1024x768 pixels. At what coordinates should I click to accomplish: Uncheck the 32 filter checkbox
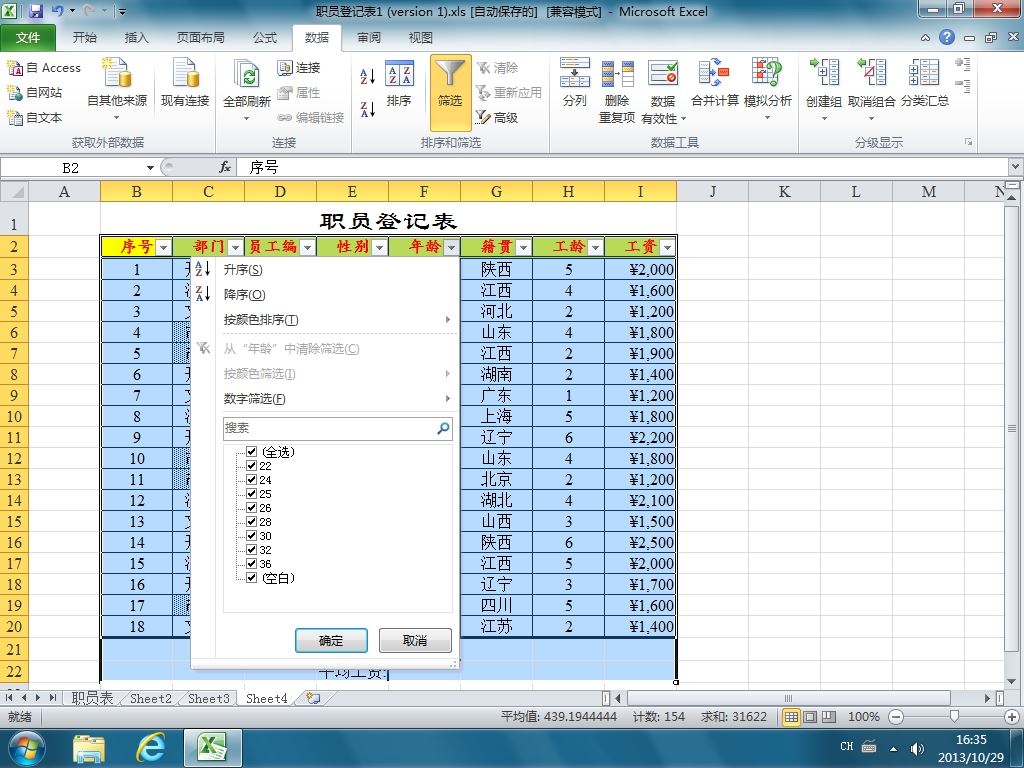251,550
